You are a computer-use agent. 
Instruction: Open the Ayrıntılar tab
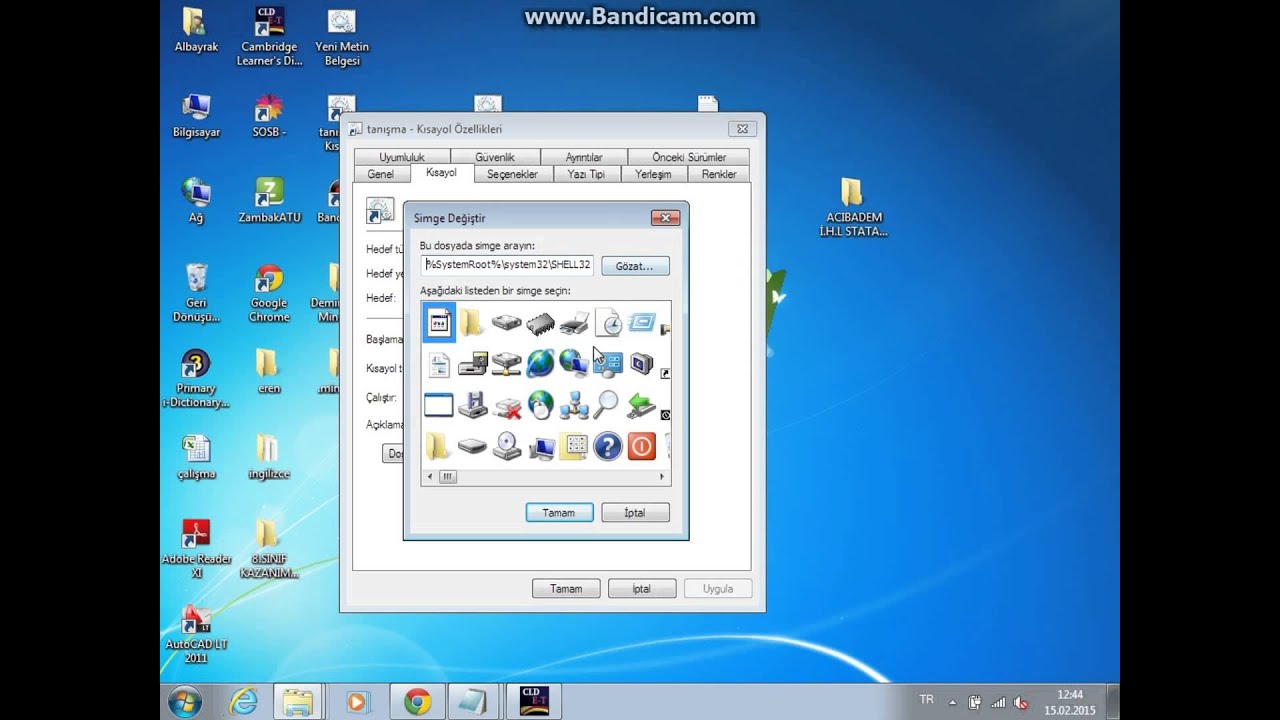[584, 157]
